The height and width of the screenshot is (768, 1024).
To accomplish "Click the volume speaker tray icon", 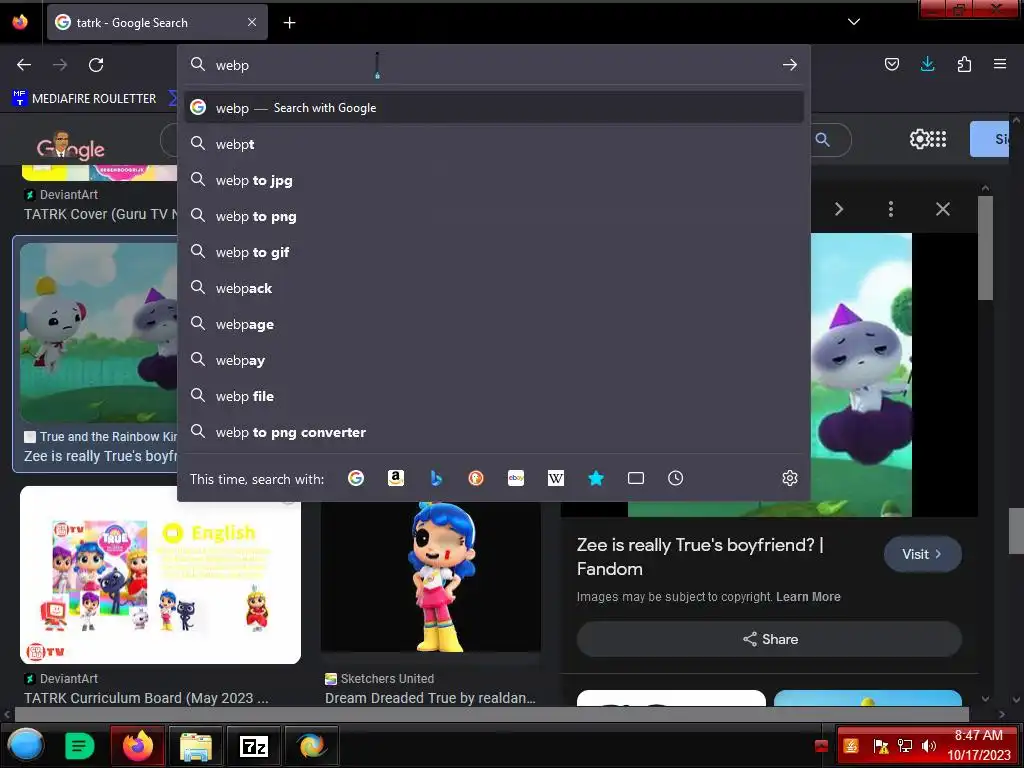I will click(x=928, y=745).
